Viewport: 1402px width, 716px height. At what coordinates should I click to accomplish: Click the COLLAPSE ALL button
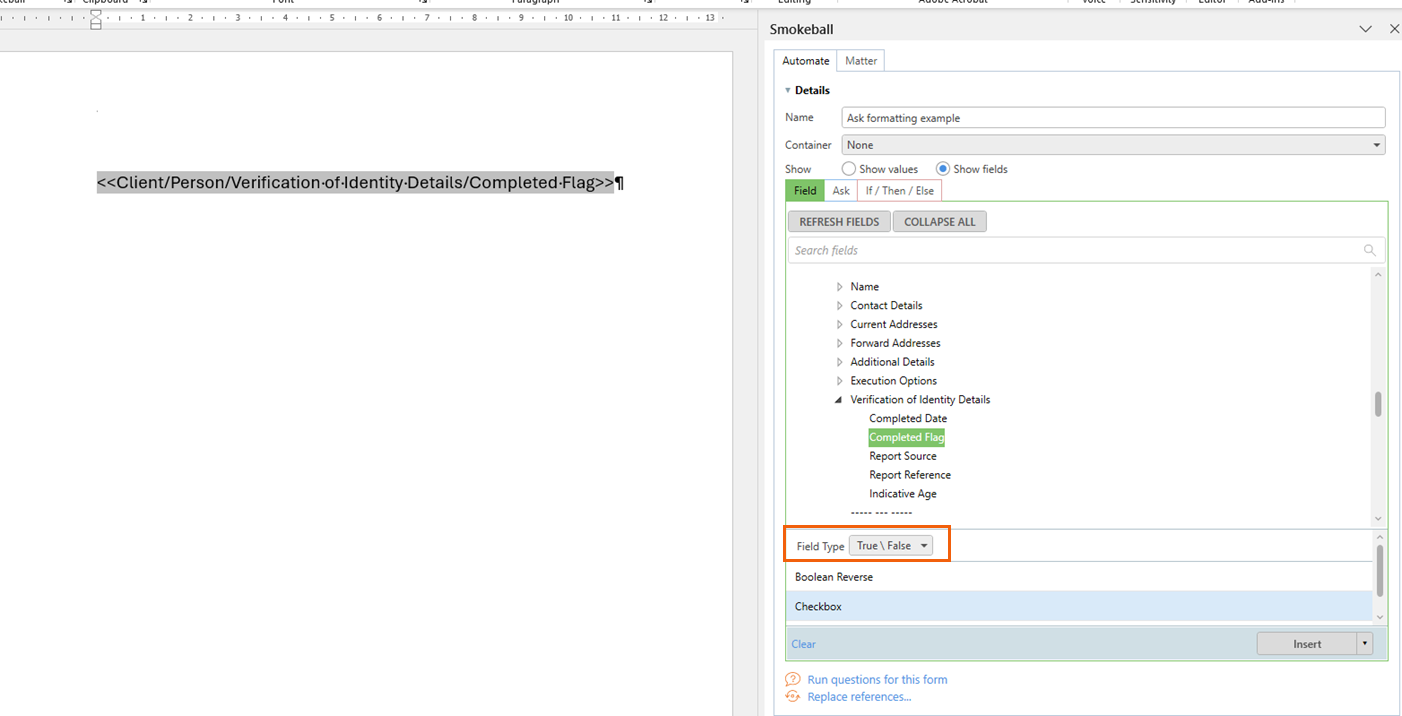[940, 222]
